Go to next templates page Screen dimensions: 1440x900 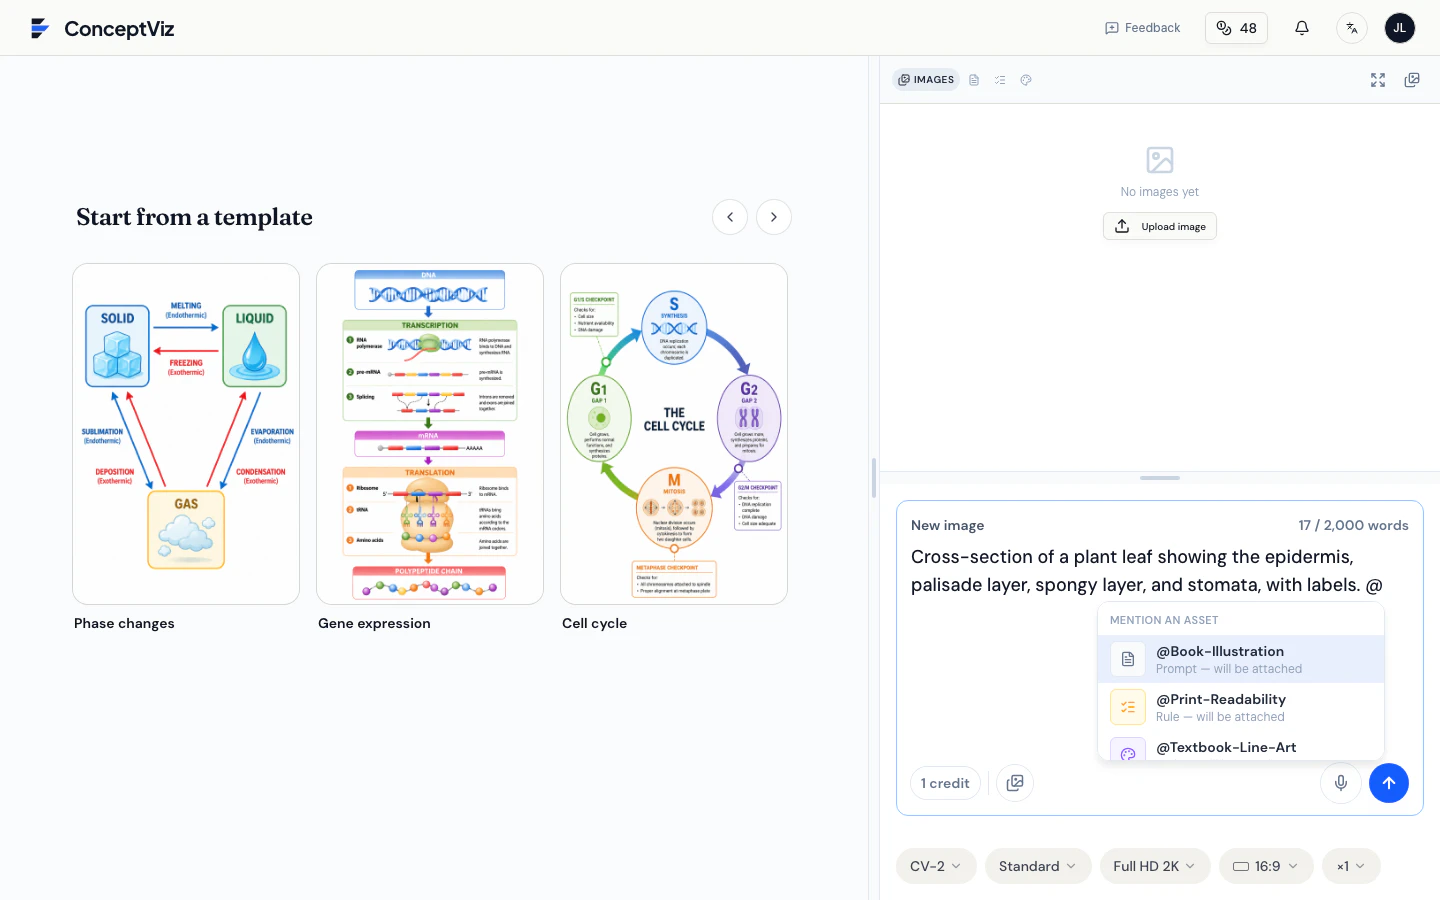coord(774,217)
